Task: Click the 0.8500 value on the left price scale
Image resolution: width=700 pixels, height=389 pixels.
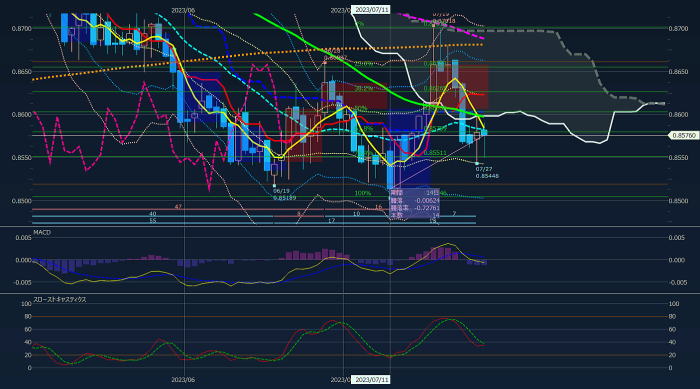Action: pos(21,201)
